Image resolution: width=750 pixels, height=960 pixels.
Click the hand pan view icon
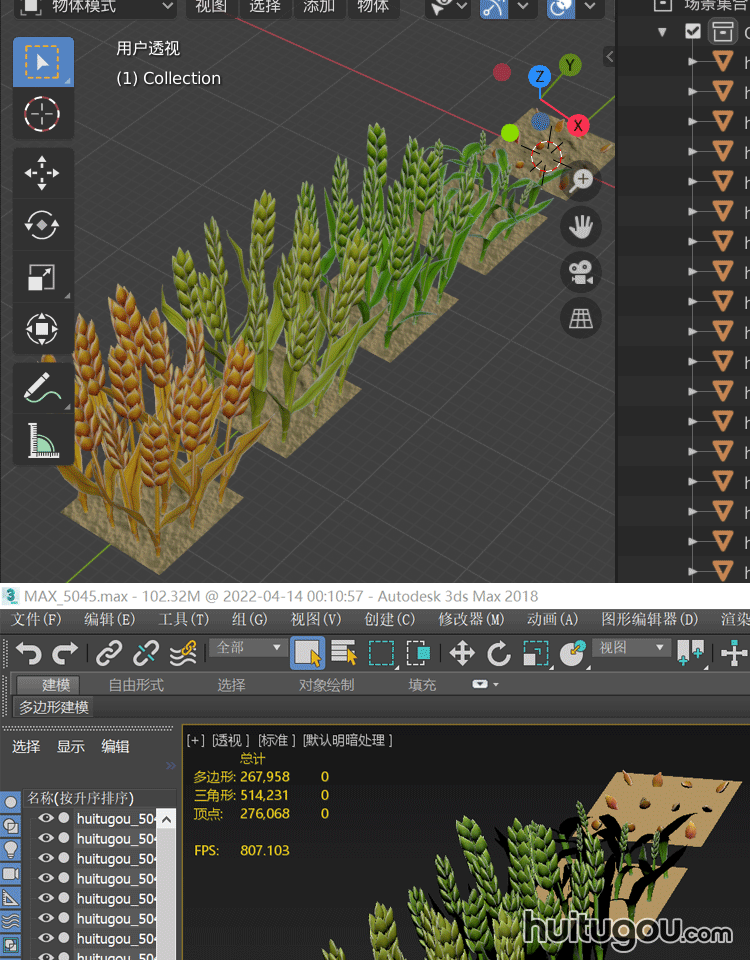tap(581, 225)
